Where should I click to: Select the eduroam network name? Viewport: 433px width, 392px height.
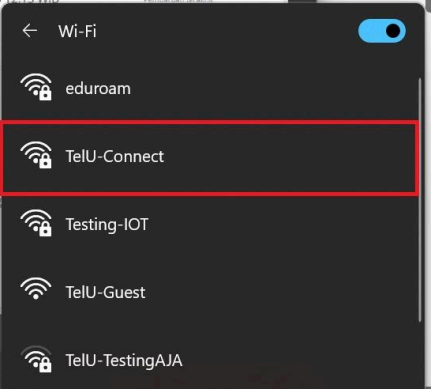98,89
